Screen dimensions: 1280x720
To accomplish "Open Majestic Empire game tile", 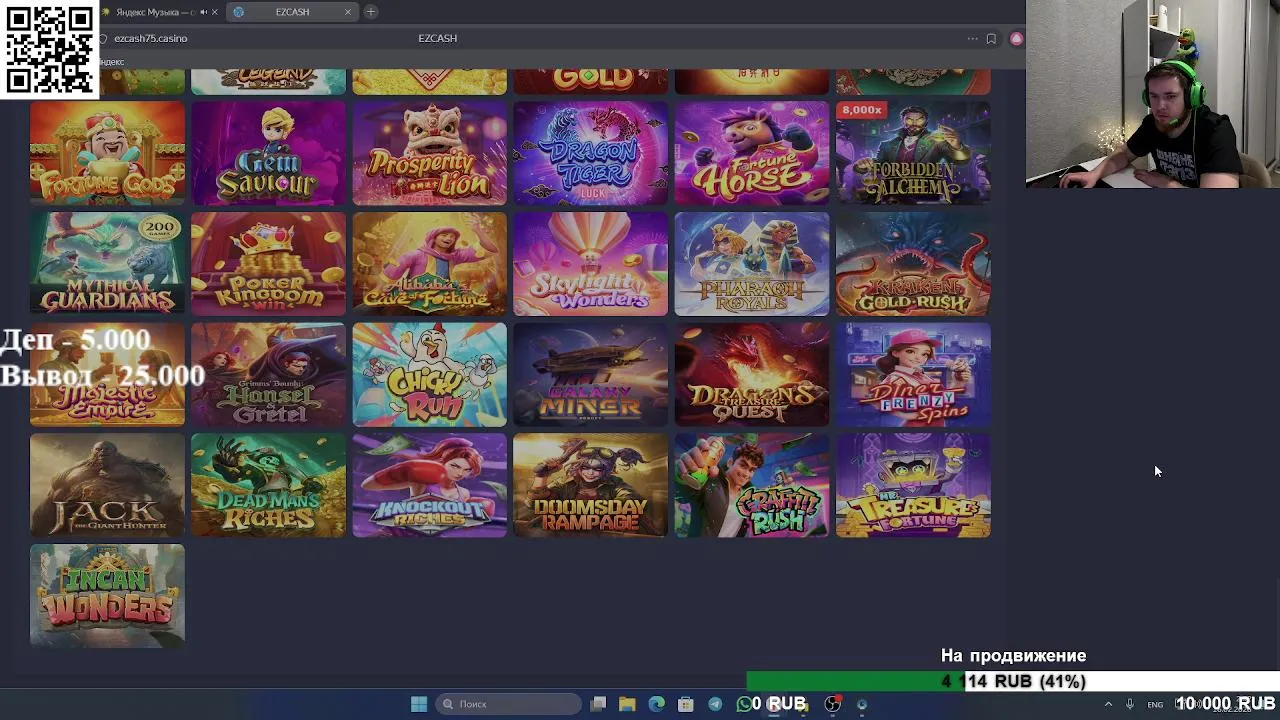I will (107, 375).
